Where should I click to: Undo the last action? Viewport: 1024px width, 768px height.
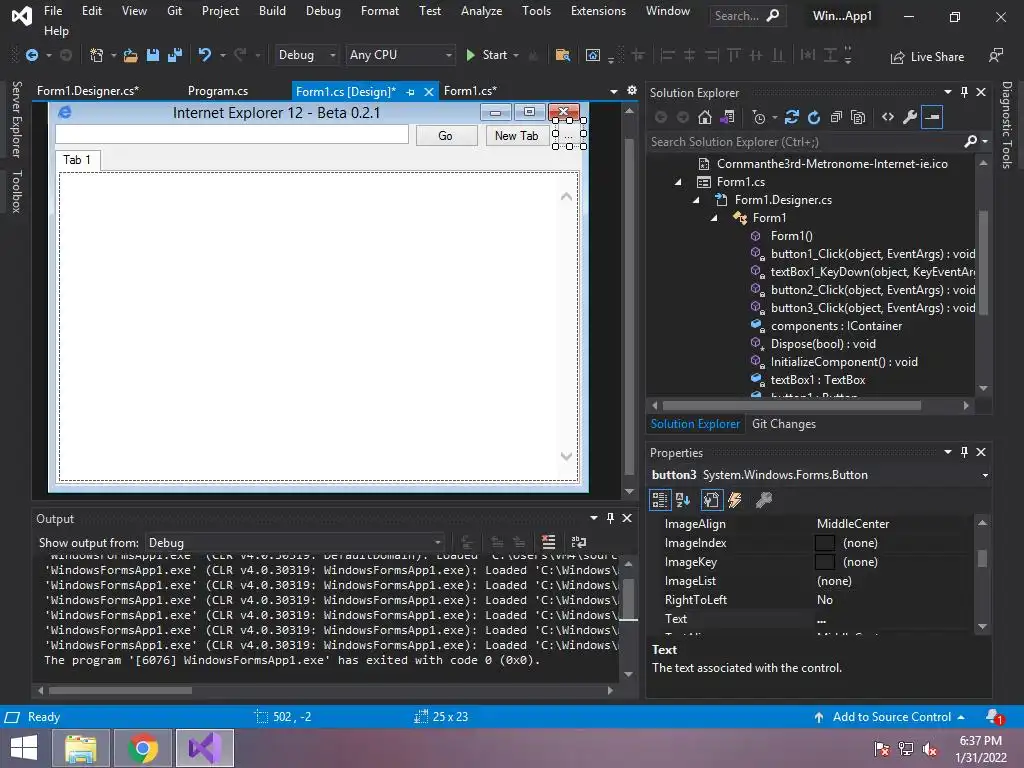[x=205, y=56]
